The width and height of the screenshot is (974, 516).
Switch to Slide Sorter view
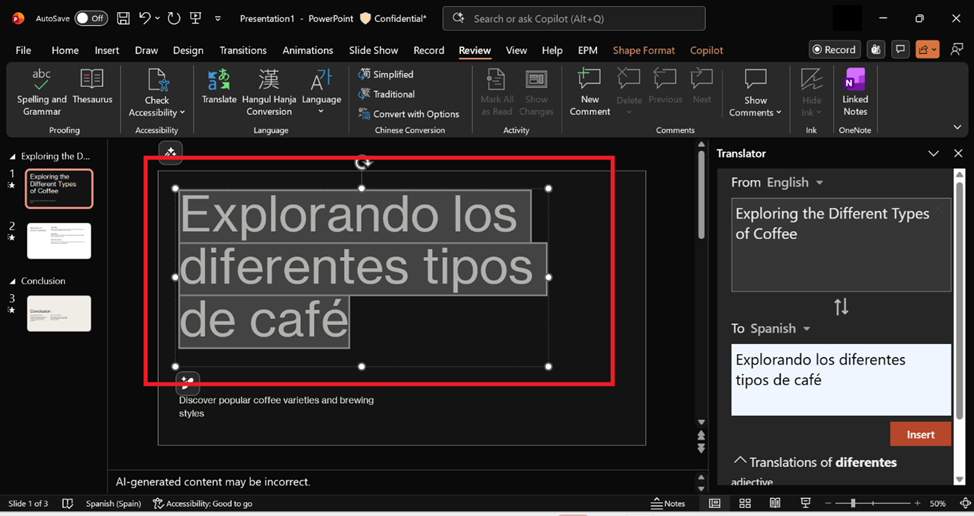click(745, 504)
